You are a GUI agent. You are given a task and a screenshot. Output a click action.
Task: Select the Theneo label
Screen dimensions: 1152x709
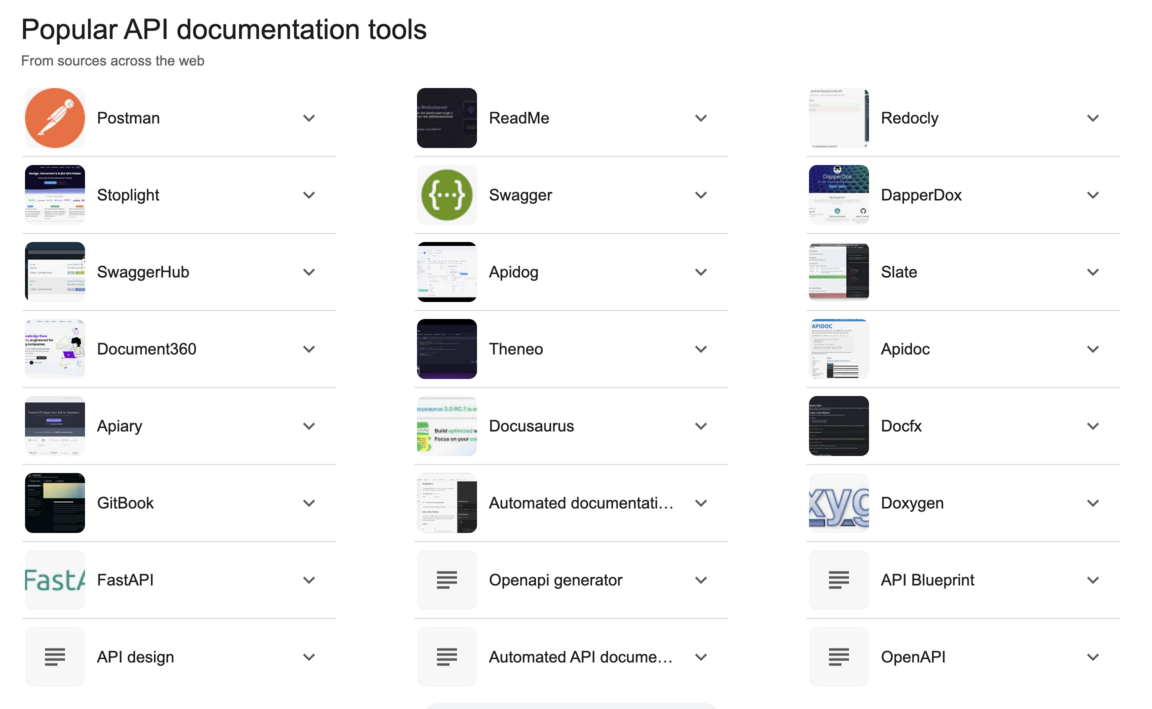pos(516,349)
